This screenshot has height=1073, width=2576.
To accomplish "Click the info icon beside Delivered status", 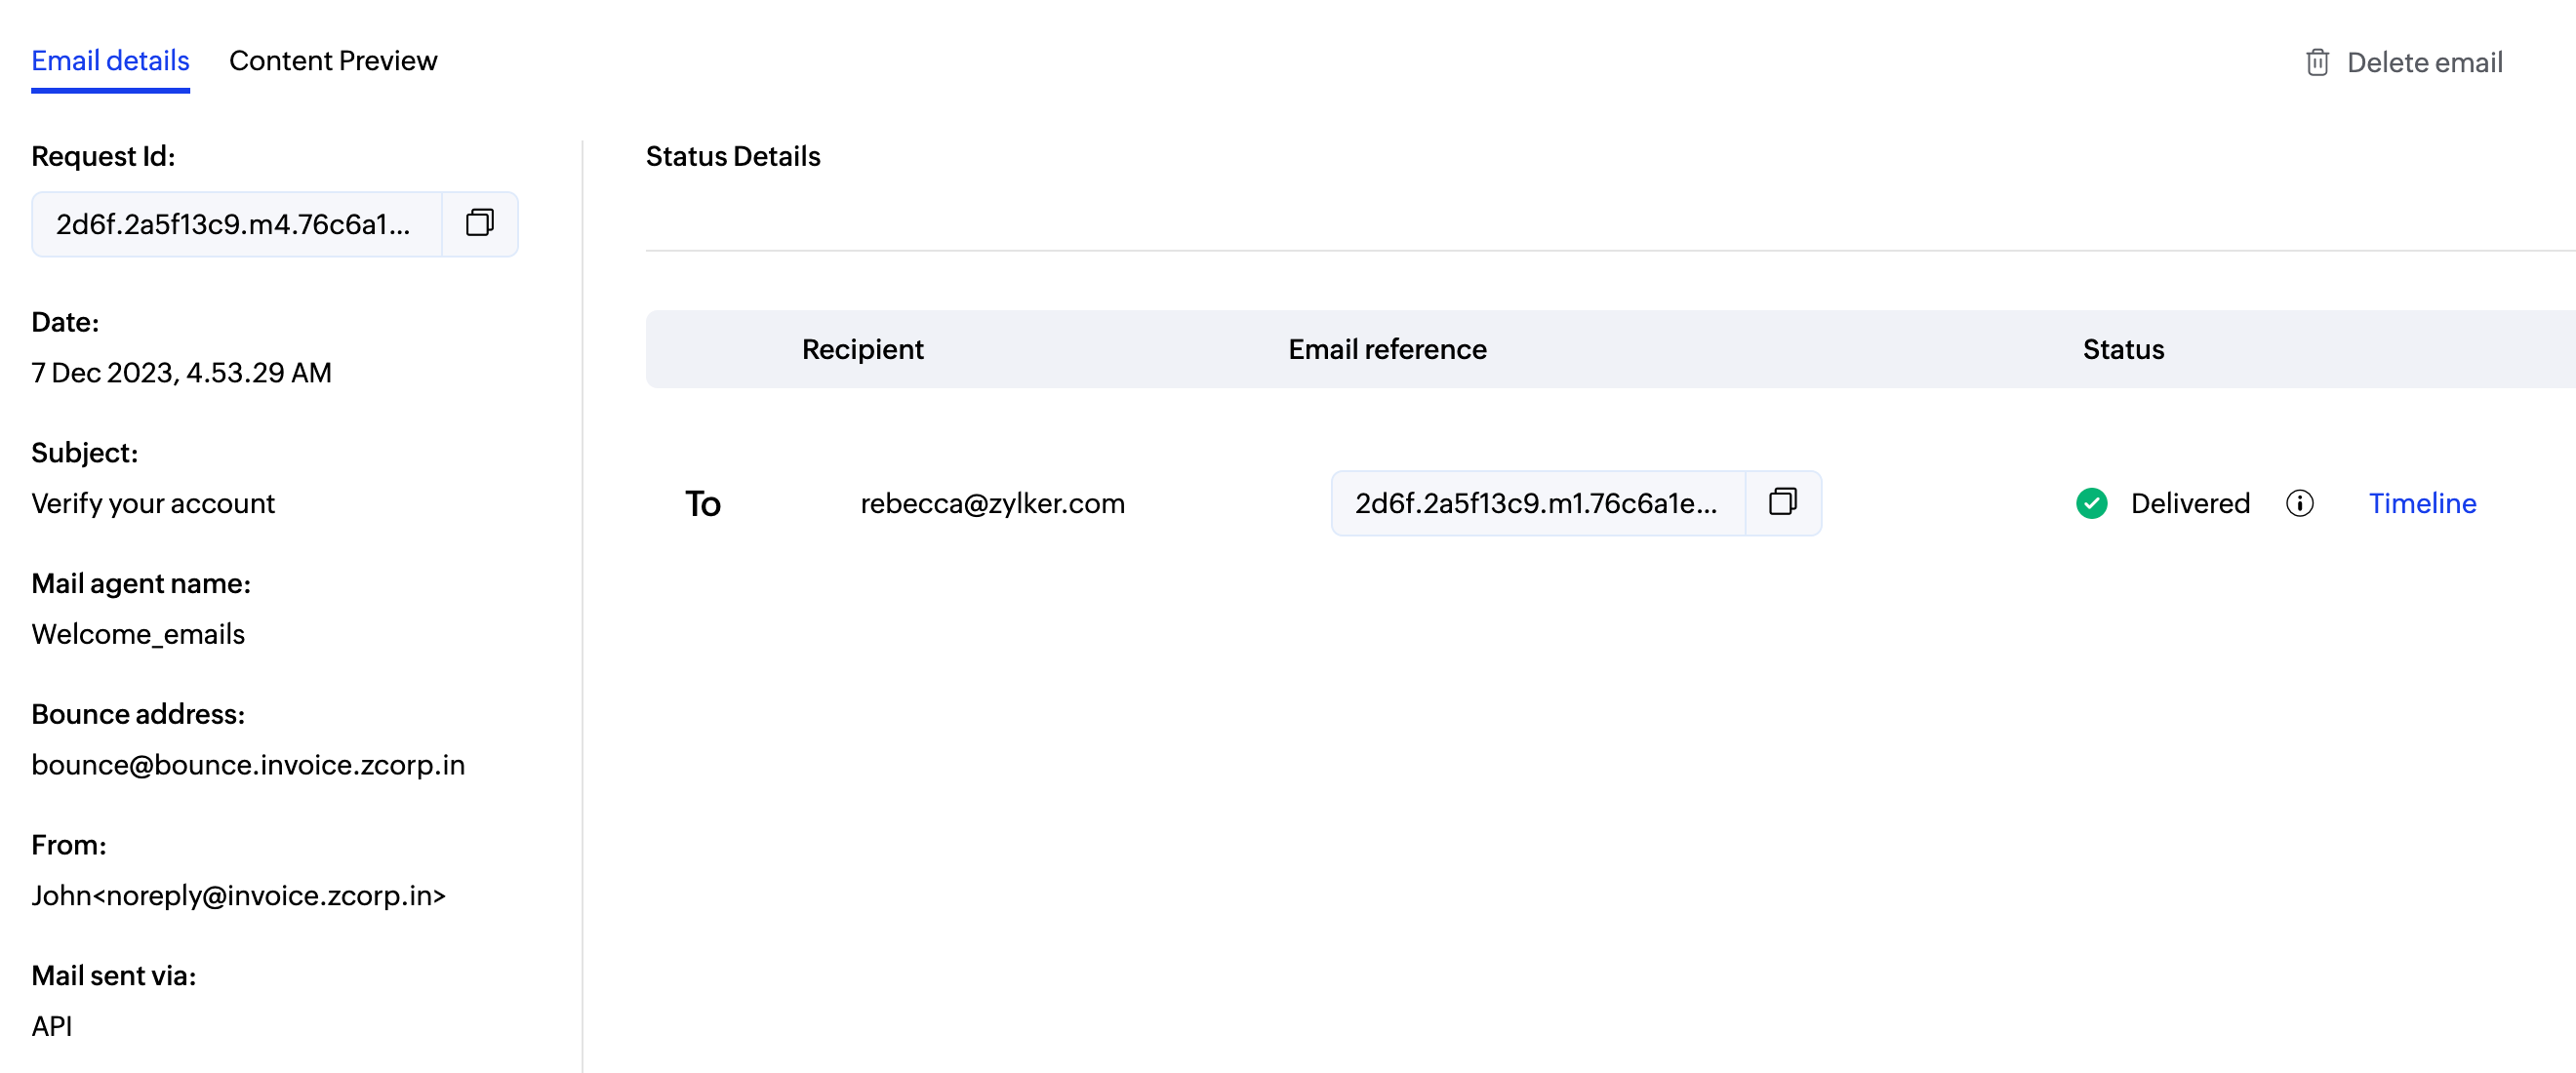I will [2300, 504].
